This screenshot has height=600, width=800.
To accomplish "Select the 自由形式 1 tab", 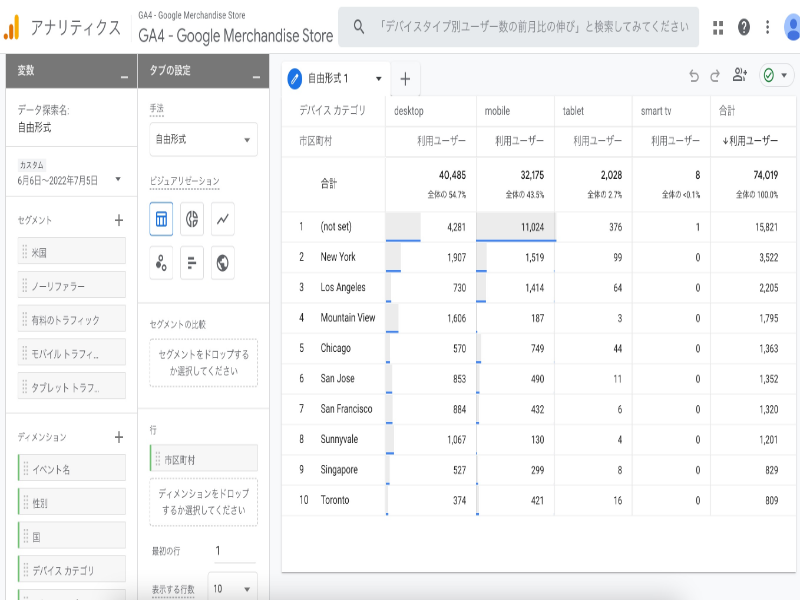I will (337, 79).
